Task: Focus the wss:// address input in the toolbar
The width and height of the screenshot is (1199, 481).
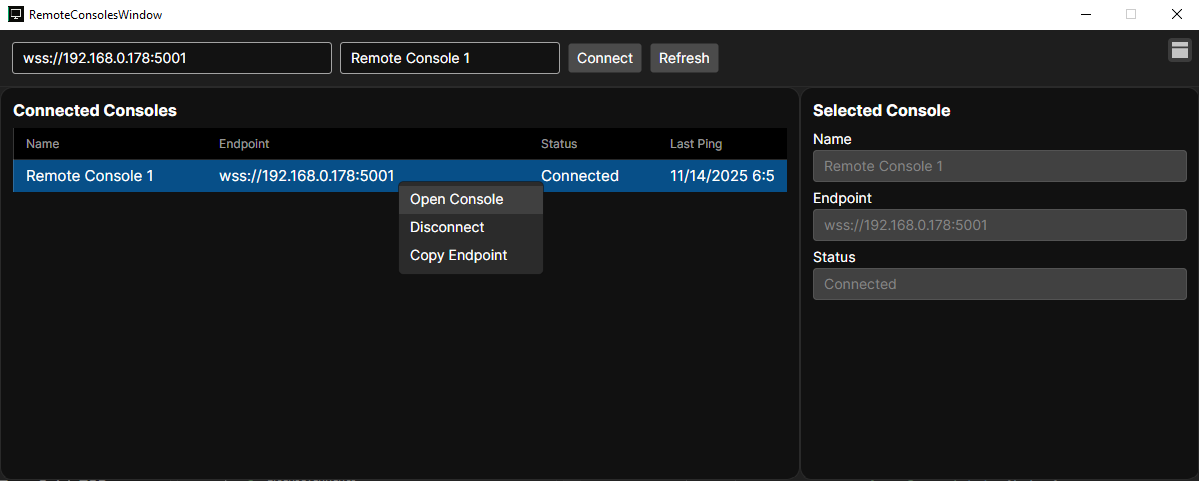Action: coord(171,58)
